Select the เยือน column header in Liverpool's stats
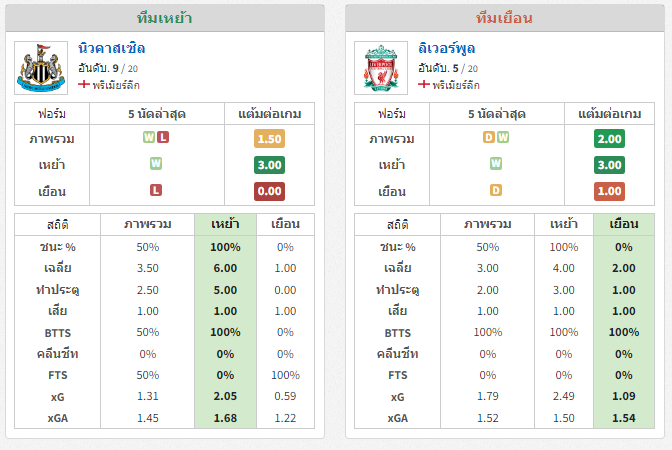The image size is (672, 450). click(x=624, y=225)
